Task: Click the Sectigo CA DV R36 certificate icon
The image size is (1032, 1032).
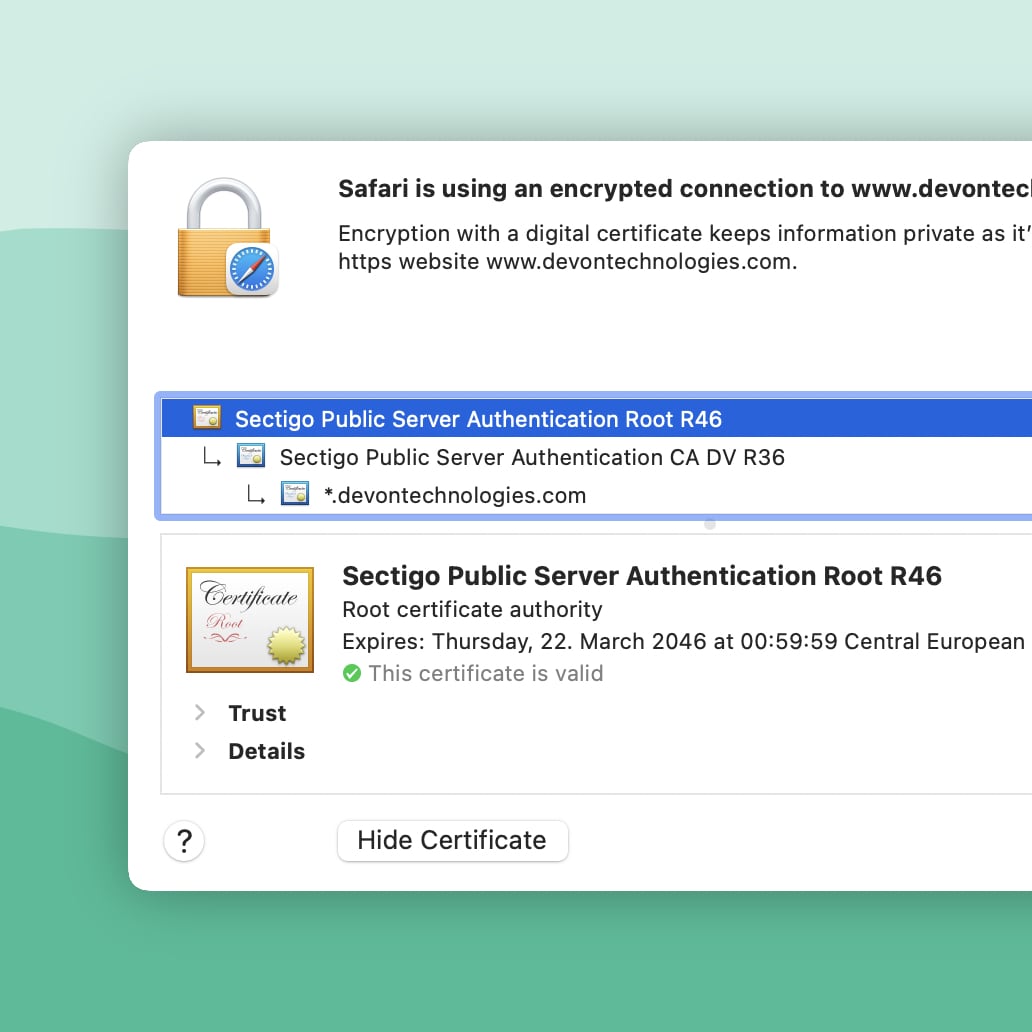Action: click(x=251, y=456)
